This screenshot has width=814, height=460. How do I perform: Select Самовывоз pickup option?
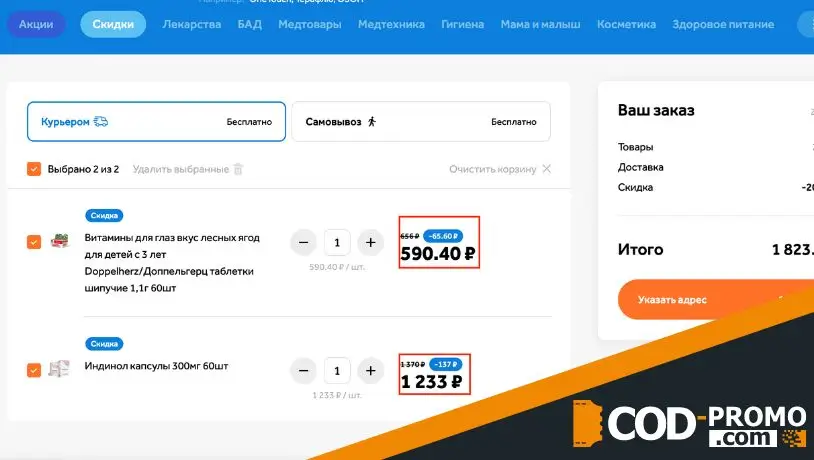point(421,121)
